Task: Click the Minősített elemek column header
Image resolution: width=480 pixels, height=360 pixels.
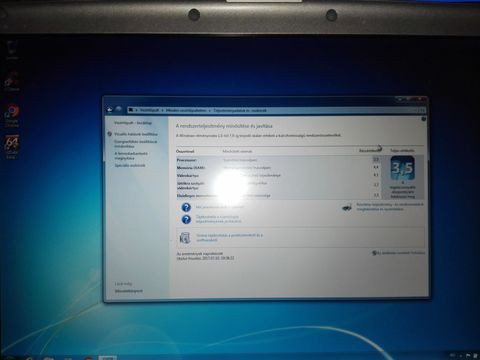Action: [x=237, y=151]
